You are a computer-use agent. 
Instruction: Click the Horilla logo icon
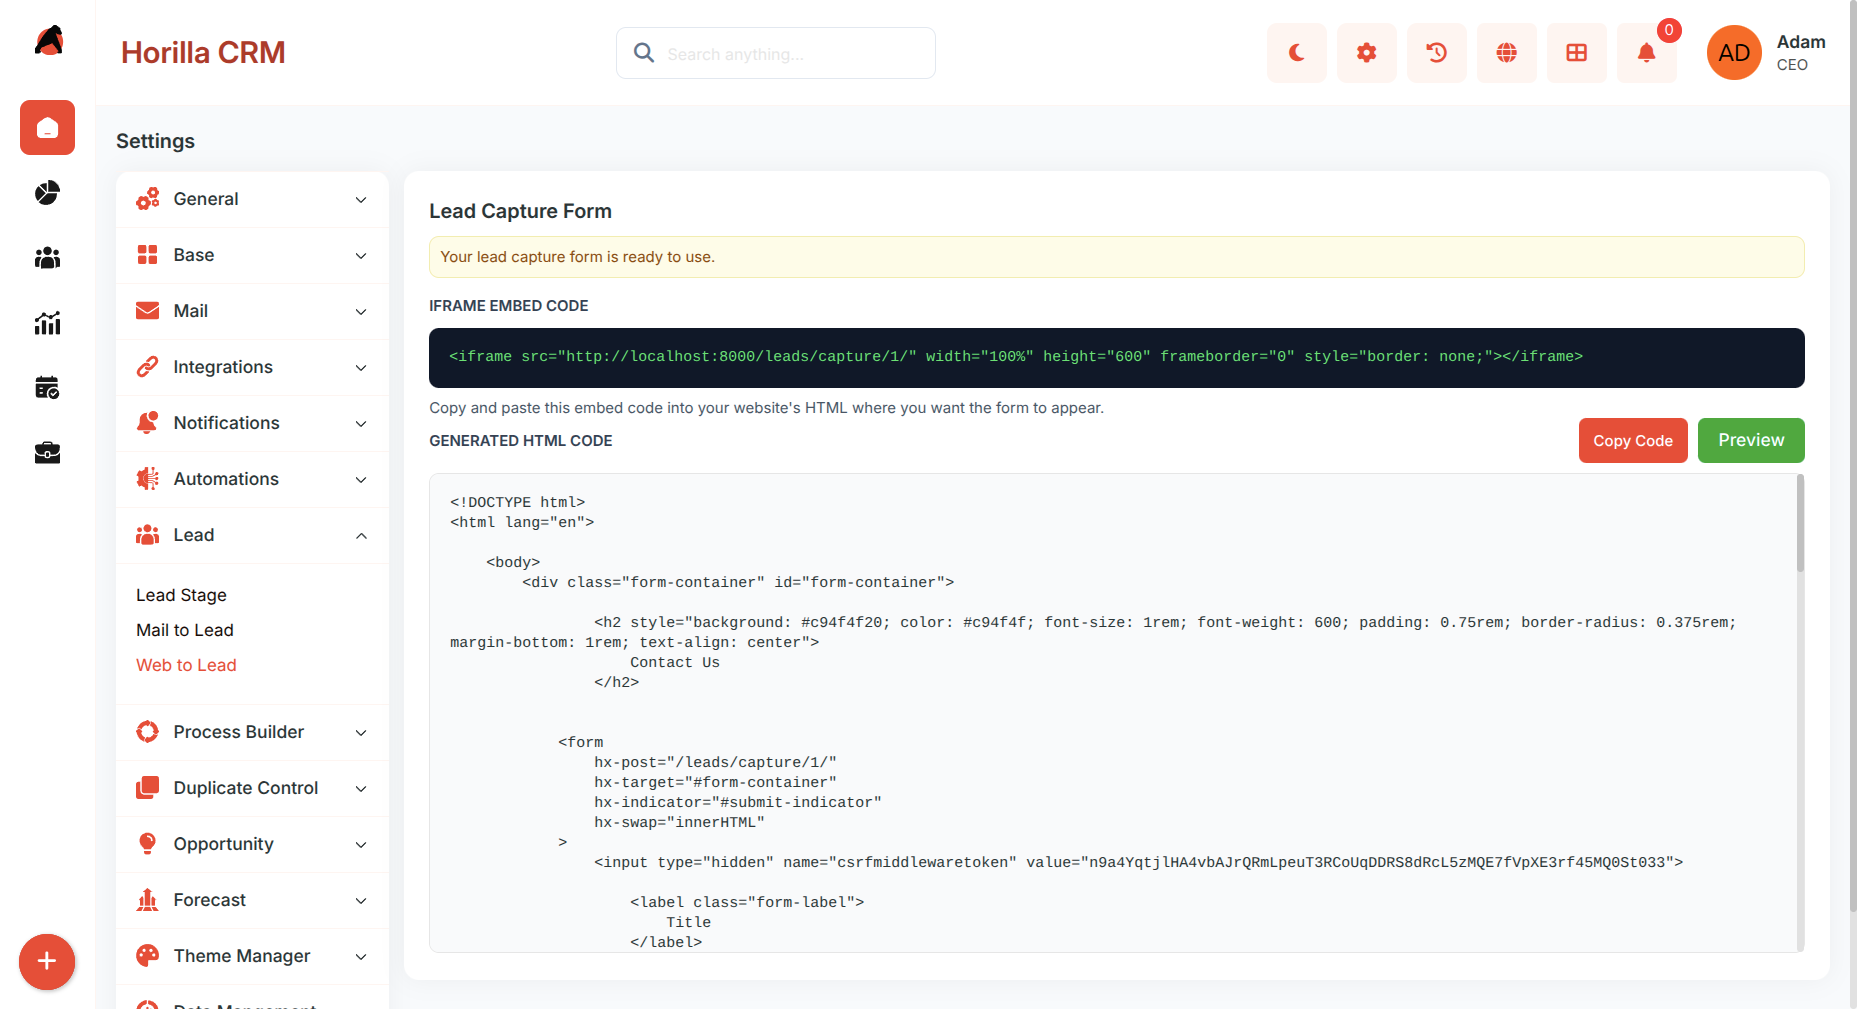pyautogui.click(x=48, y=41)
